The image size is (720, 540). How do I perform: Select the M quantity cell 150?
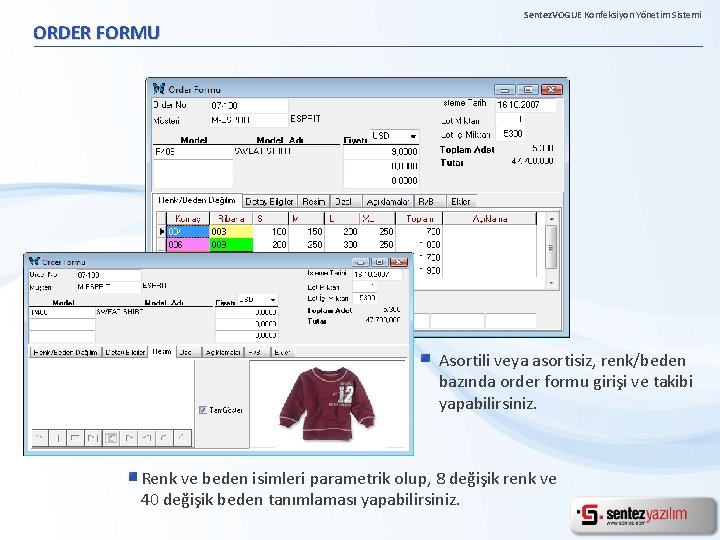pos(306,231)
